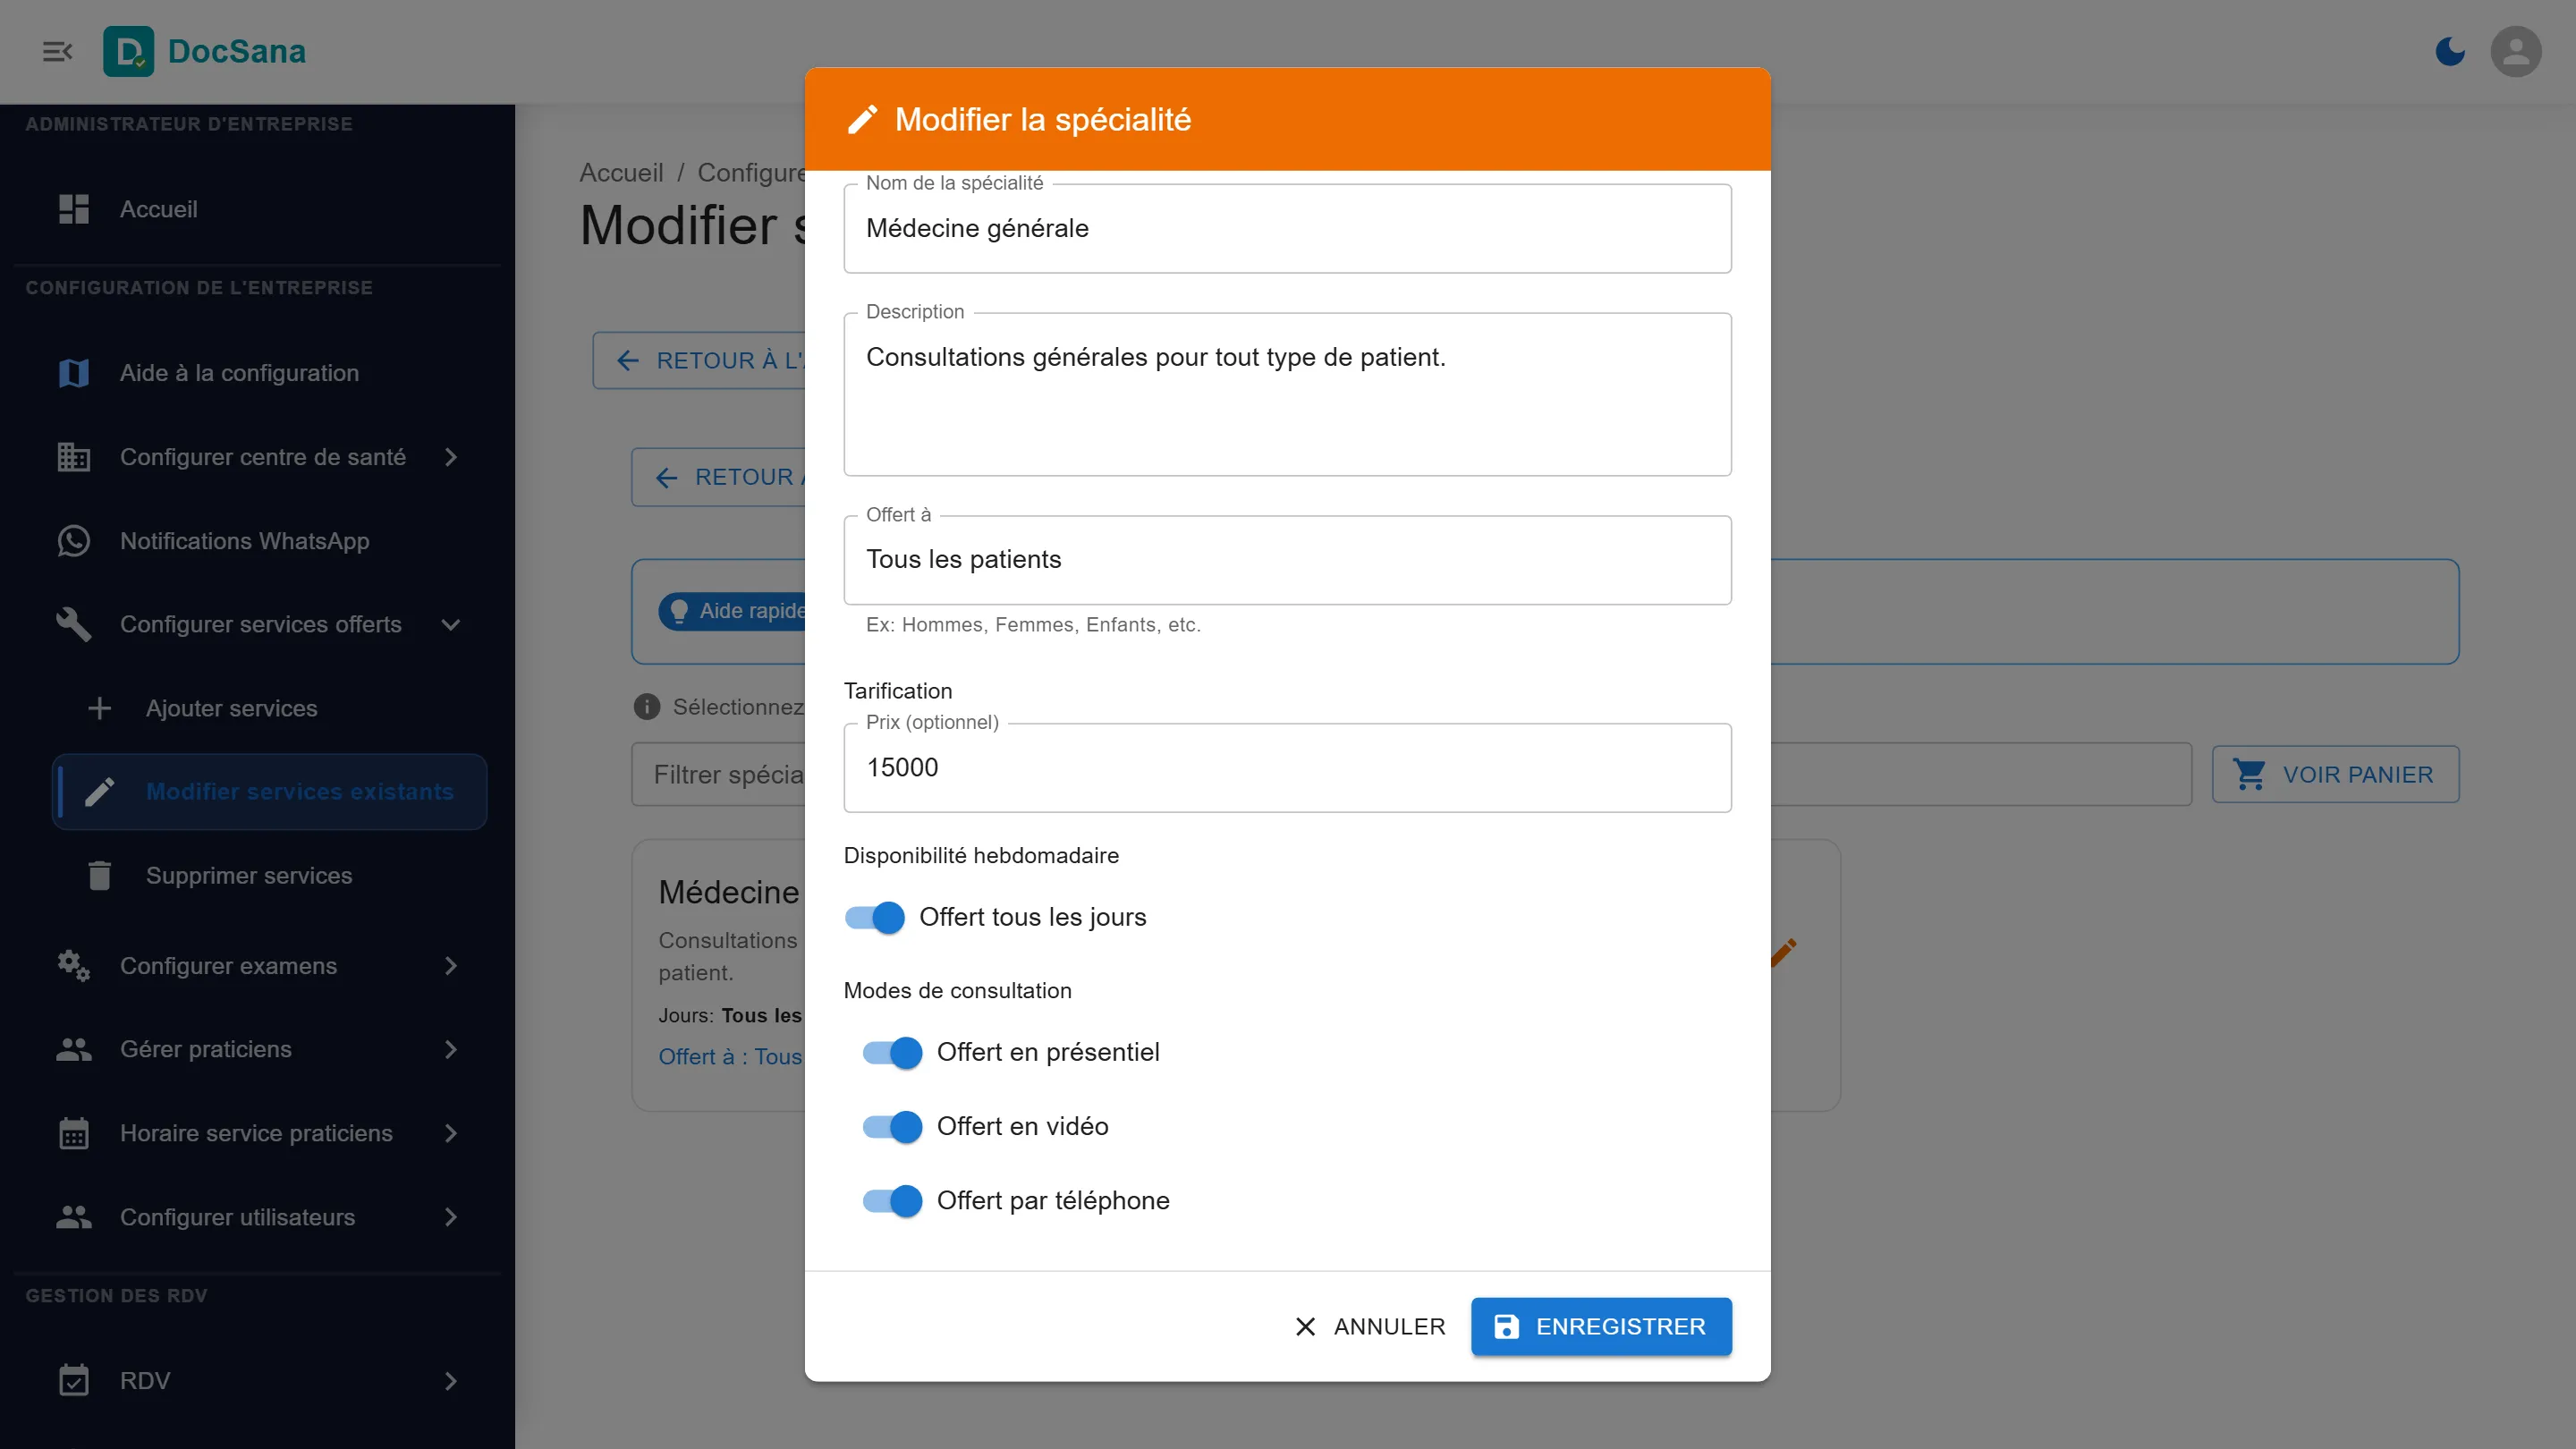Collapse the sidebar with the hamburger menu icon

[57, 51]
